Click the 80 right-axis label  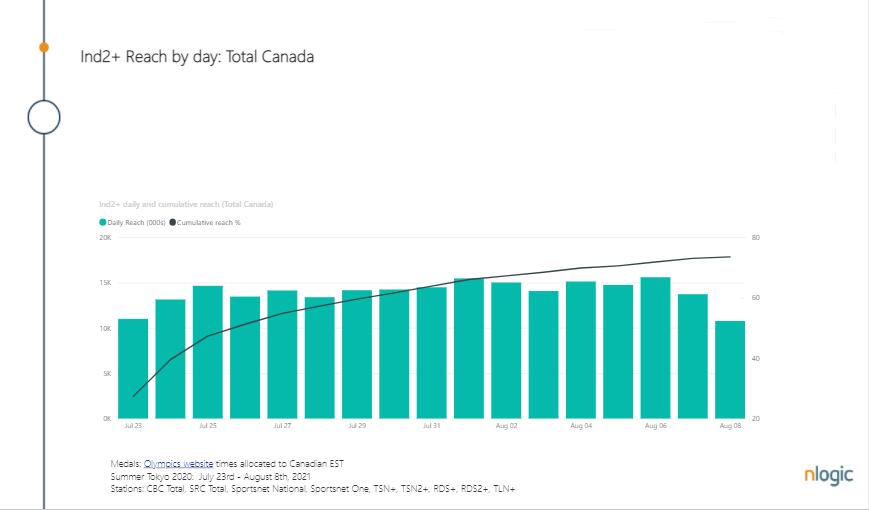point(755,237)
